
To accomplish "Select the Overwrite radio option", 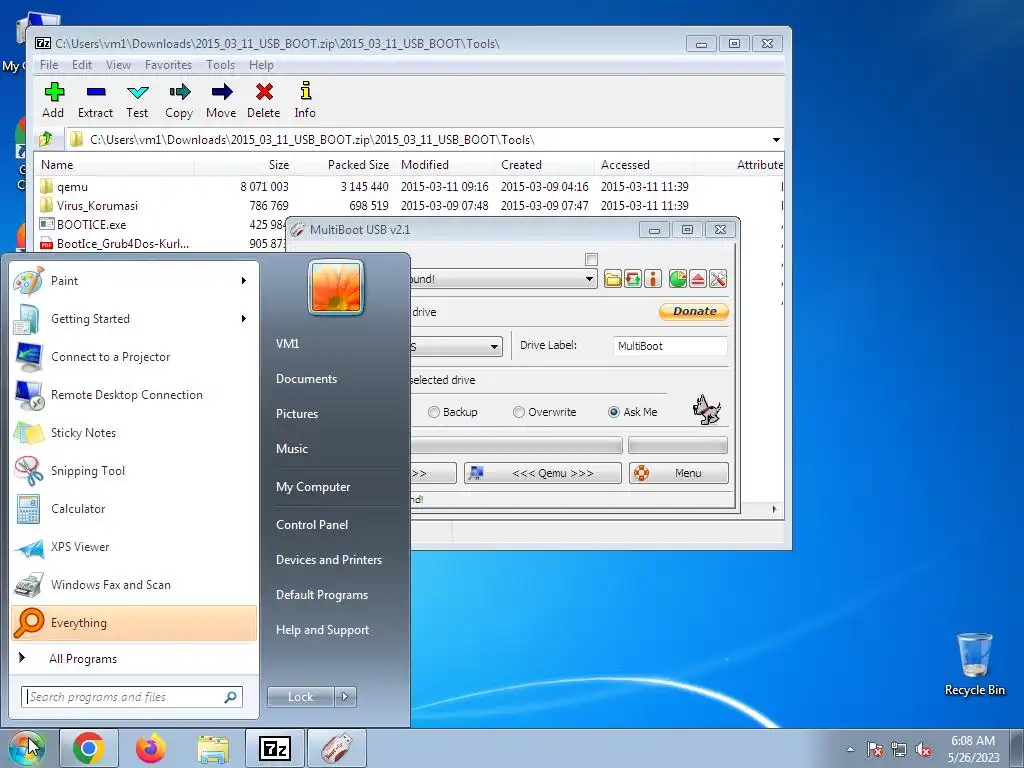I will coord(545,412).
